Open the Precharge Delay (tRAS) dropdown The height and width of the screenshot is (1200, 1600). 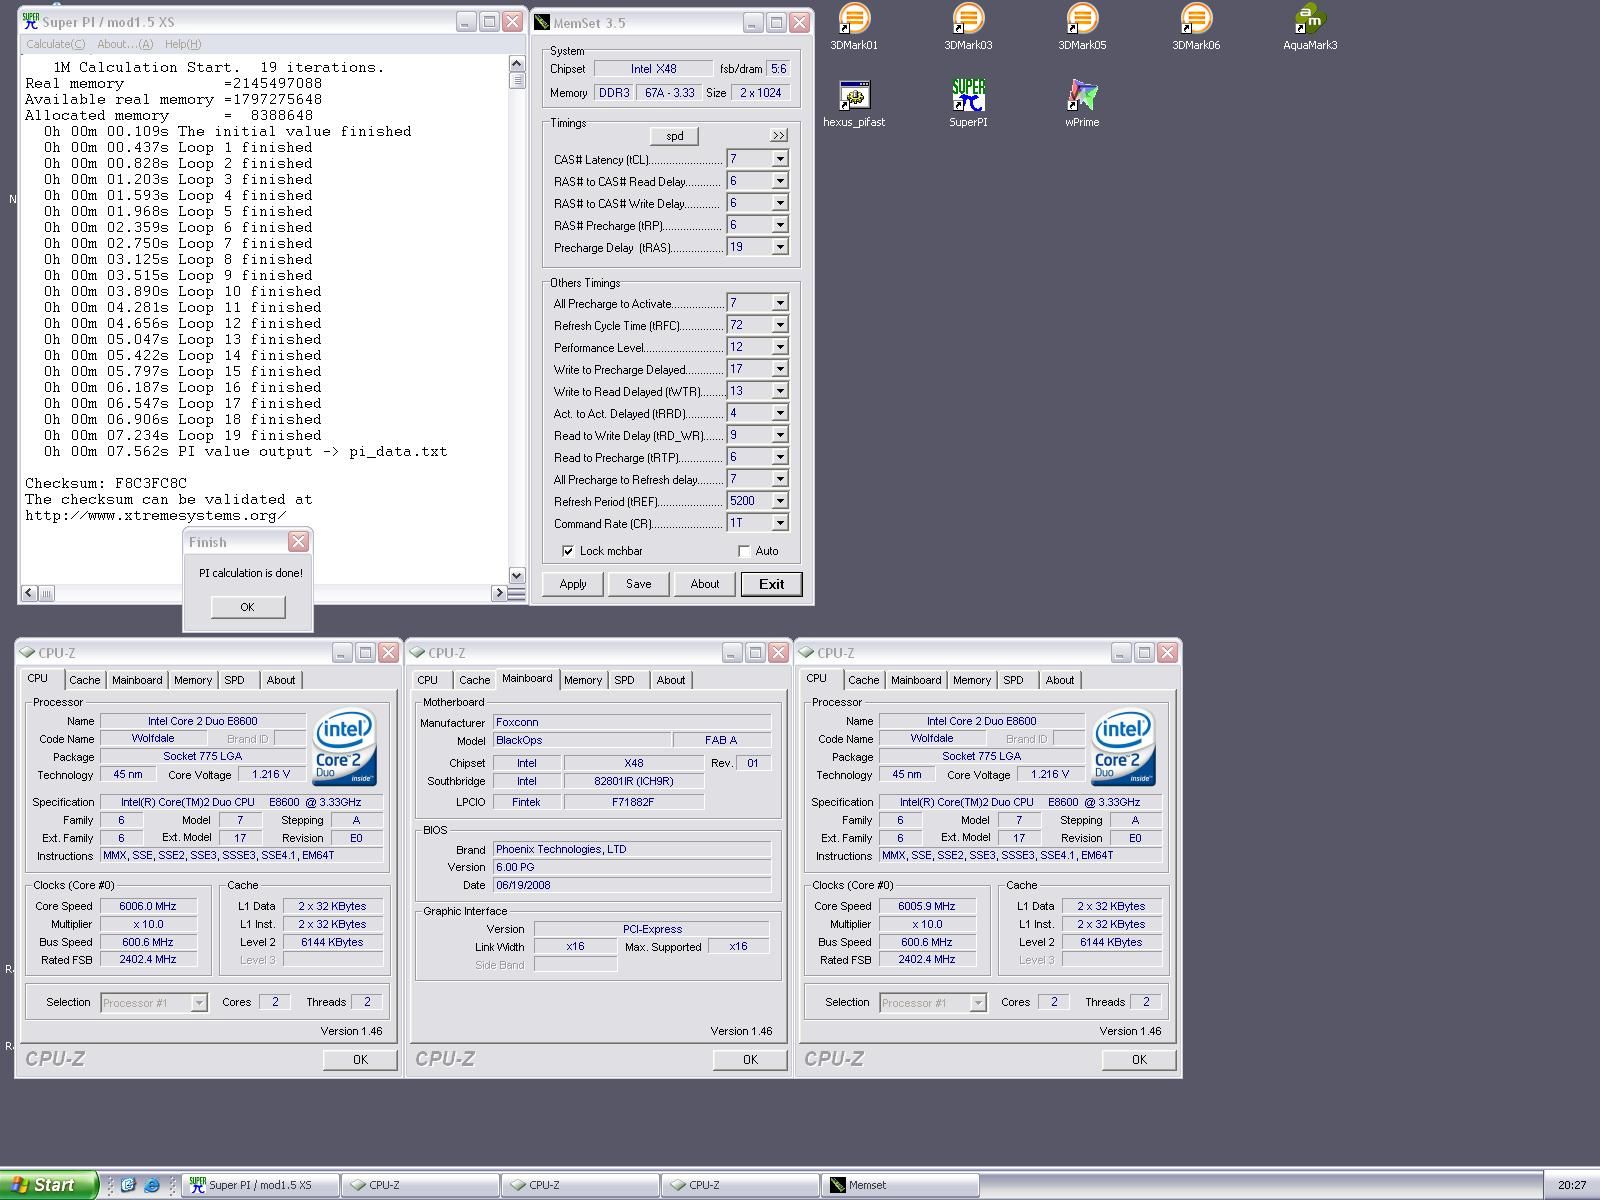(779, 247)
